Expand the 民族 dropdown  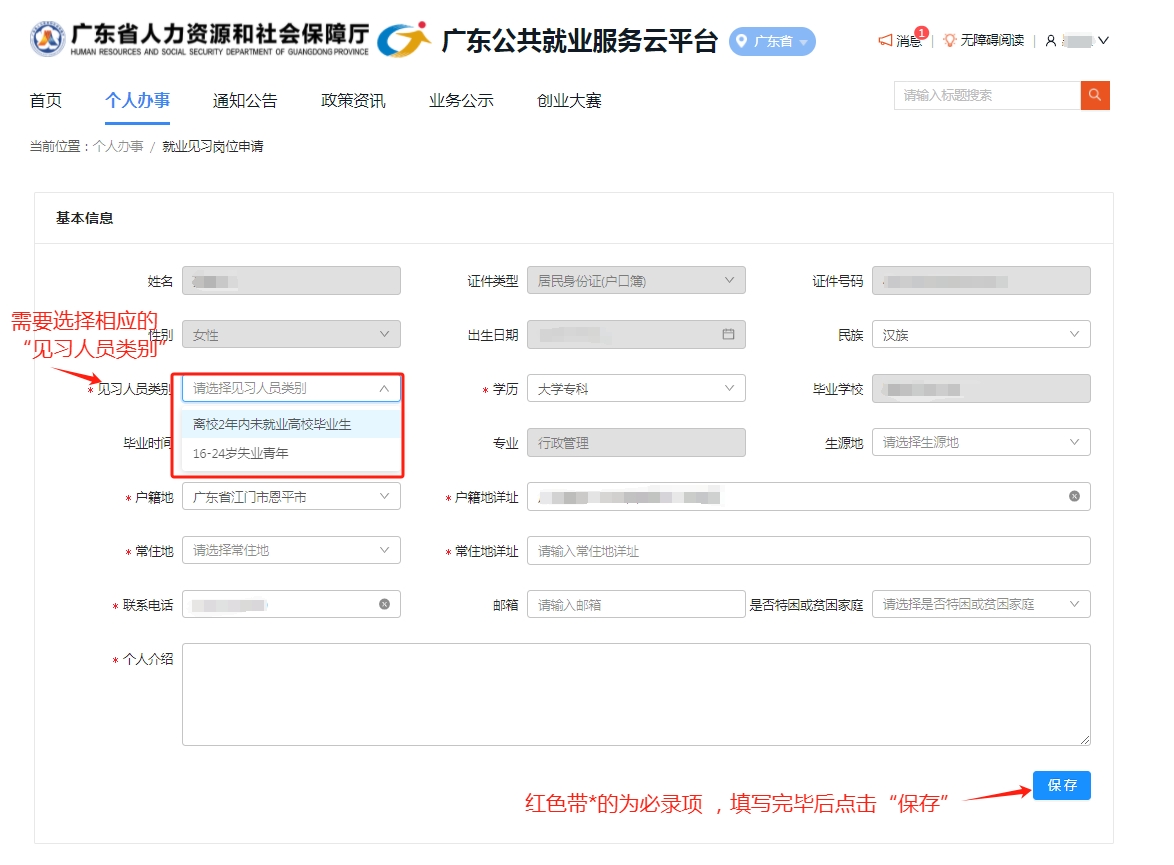(x=981, y=335)
